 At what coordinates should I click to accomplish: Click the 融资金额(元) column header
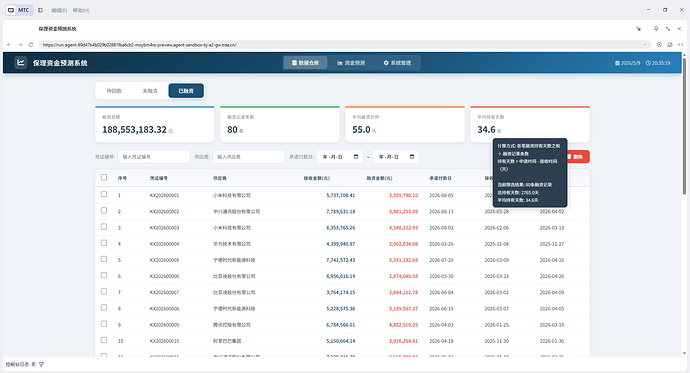[x=379, y=178]
